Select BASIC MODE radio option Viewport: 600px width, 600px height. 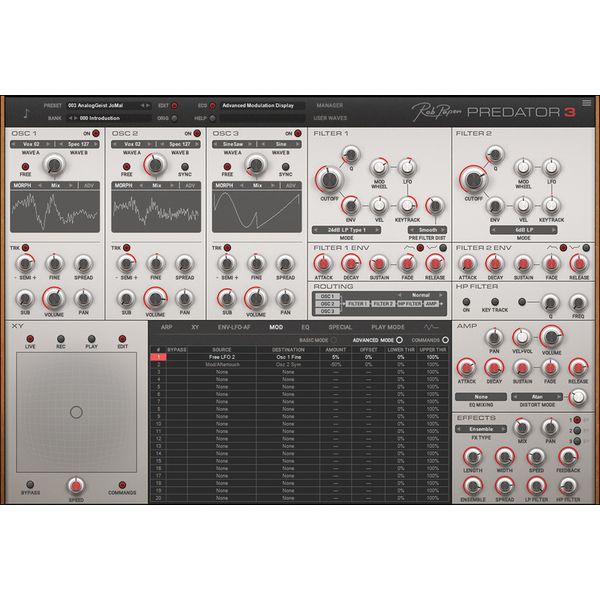(x=334, y=340)
